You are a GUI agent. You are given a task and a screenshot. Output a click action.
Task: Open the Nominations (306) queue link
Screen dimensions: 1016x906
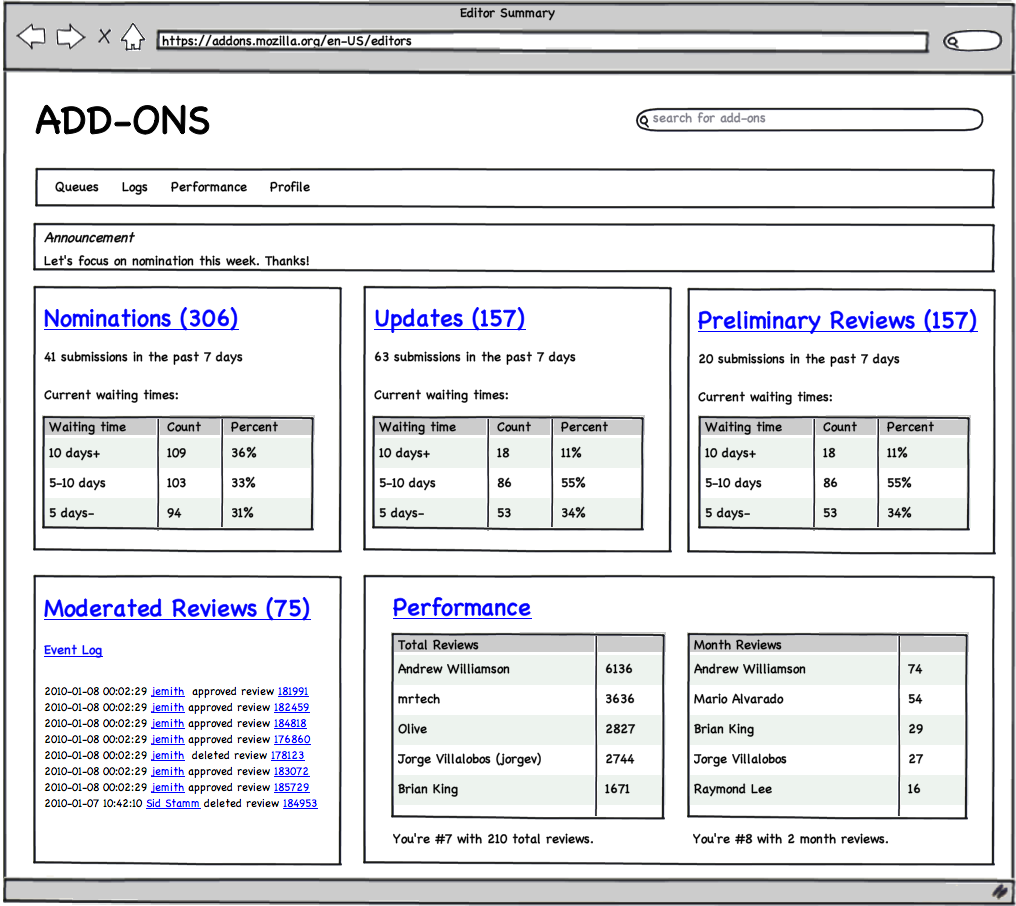coord(141,318)
